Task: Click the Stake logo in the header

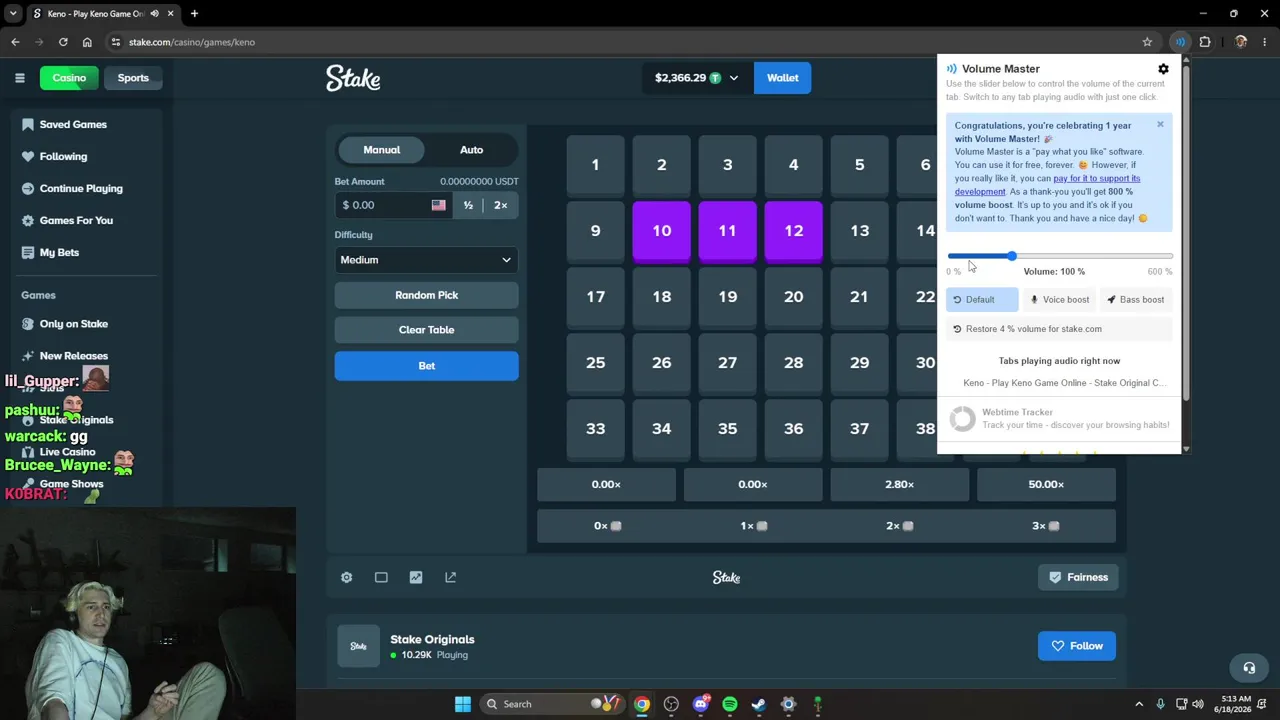Action: (x=353, y=78)
